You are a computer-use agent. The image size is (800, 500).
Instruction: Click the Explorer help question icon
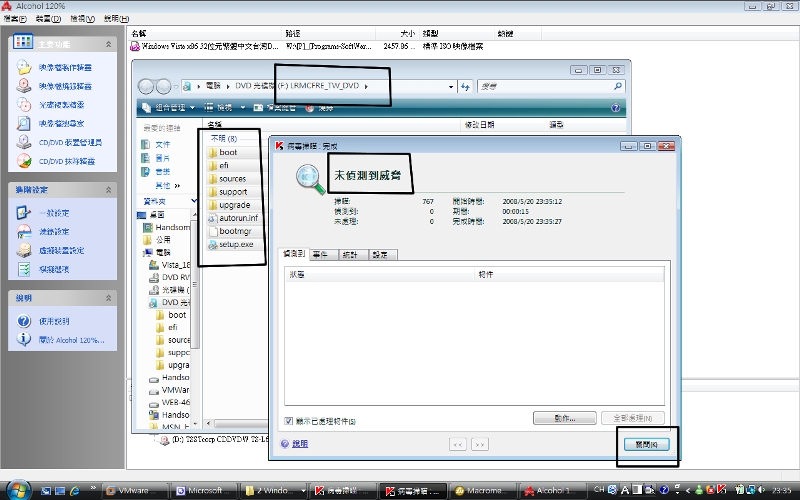pyautogui.click(x=615, y=108)
